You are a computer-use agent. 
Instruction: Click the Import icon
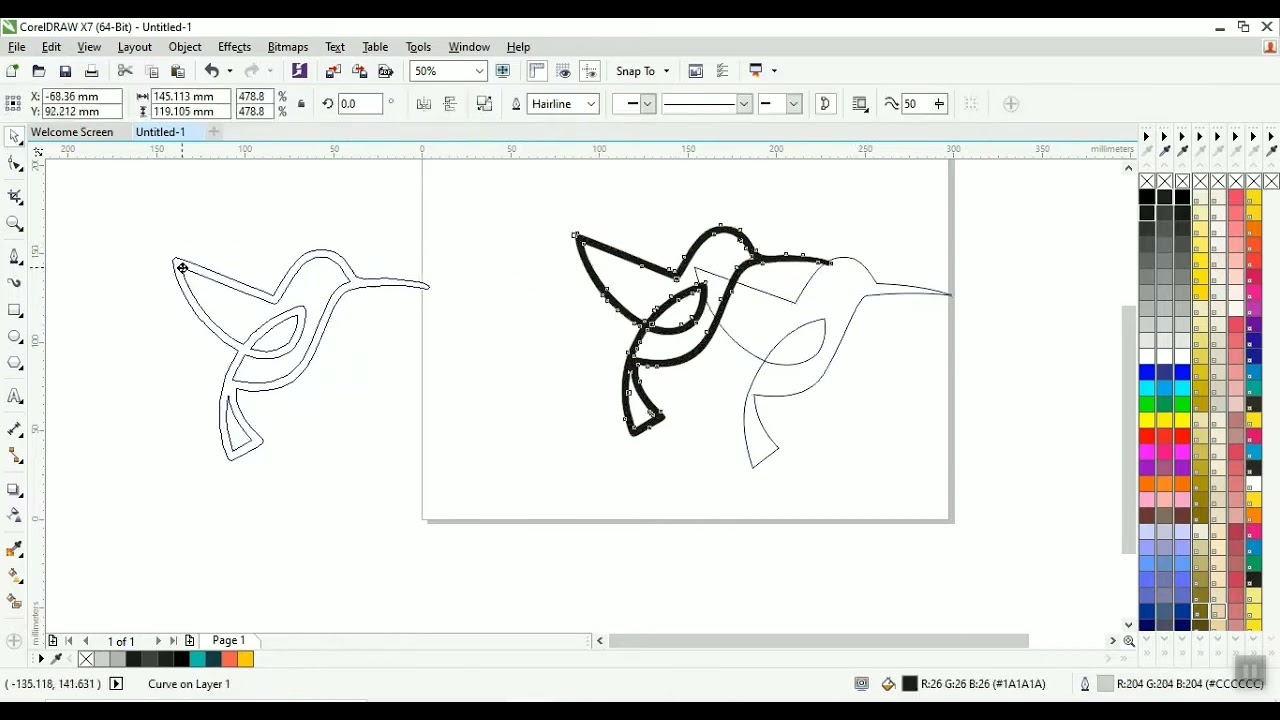(x=333, y=71)
